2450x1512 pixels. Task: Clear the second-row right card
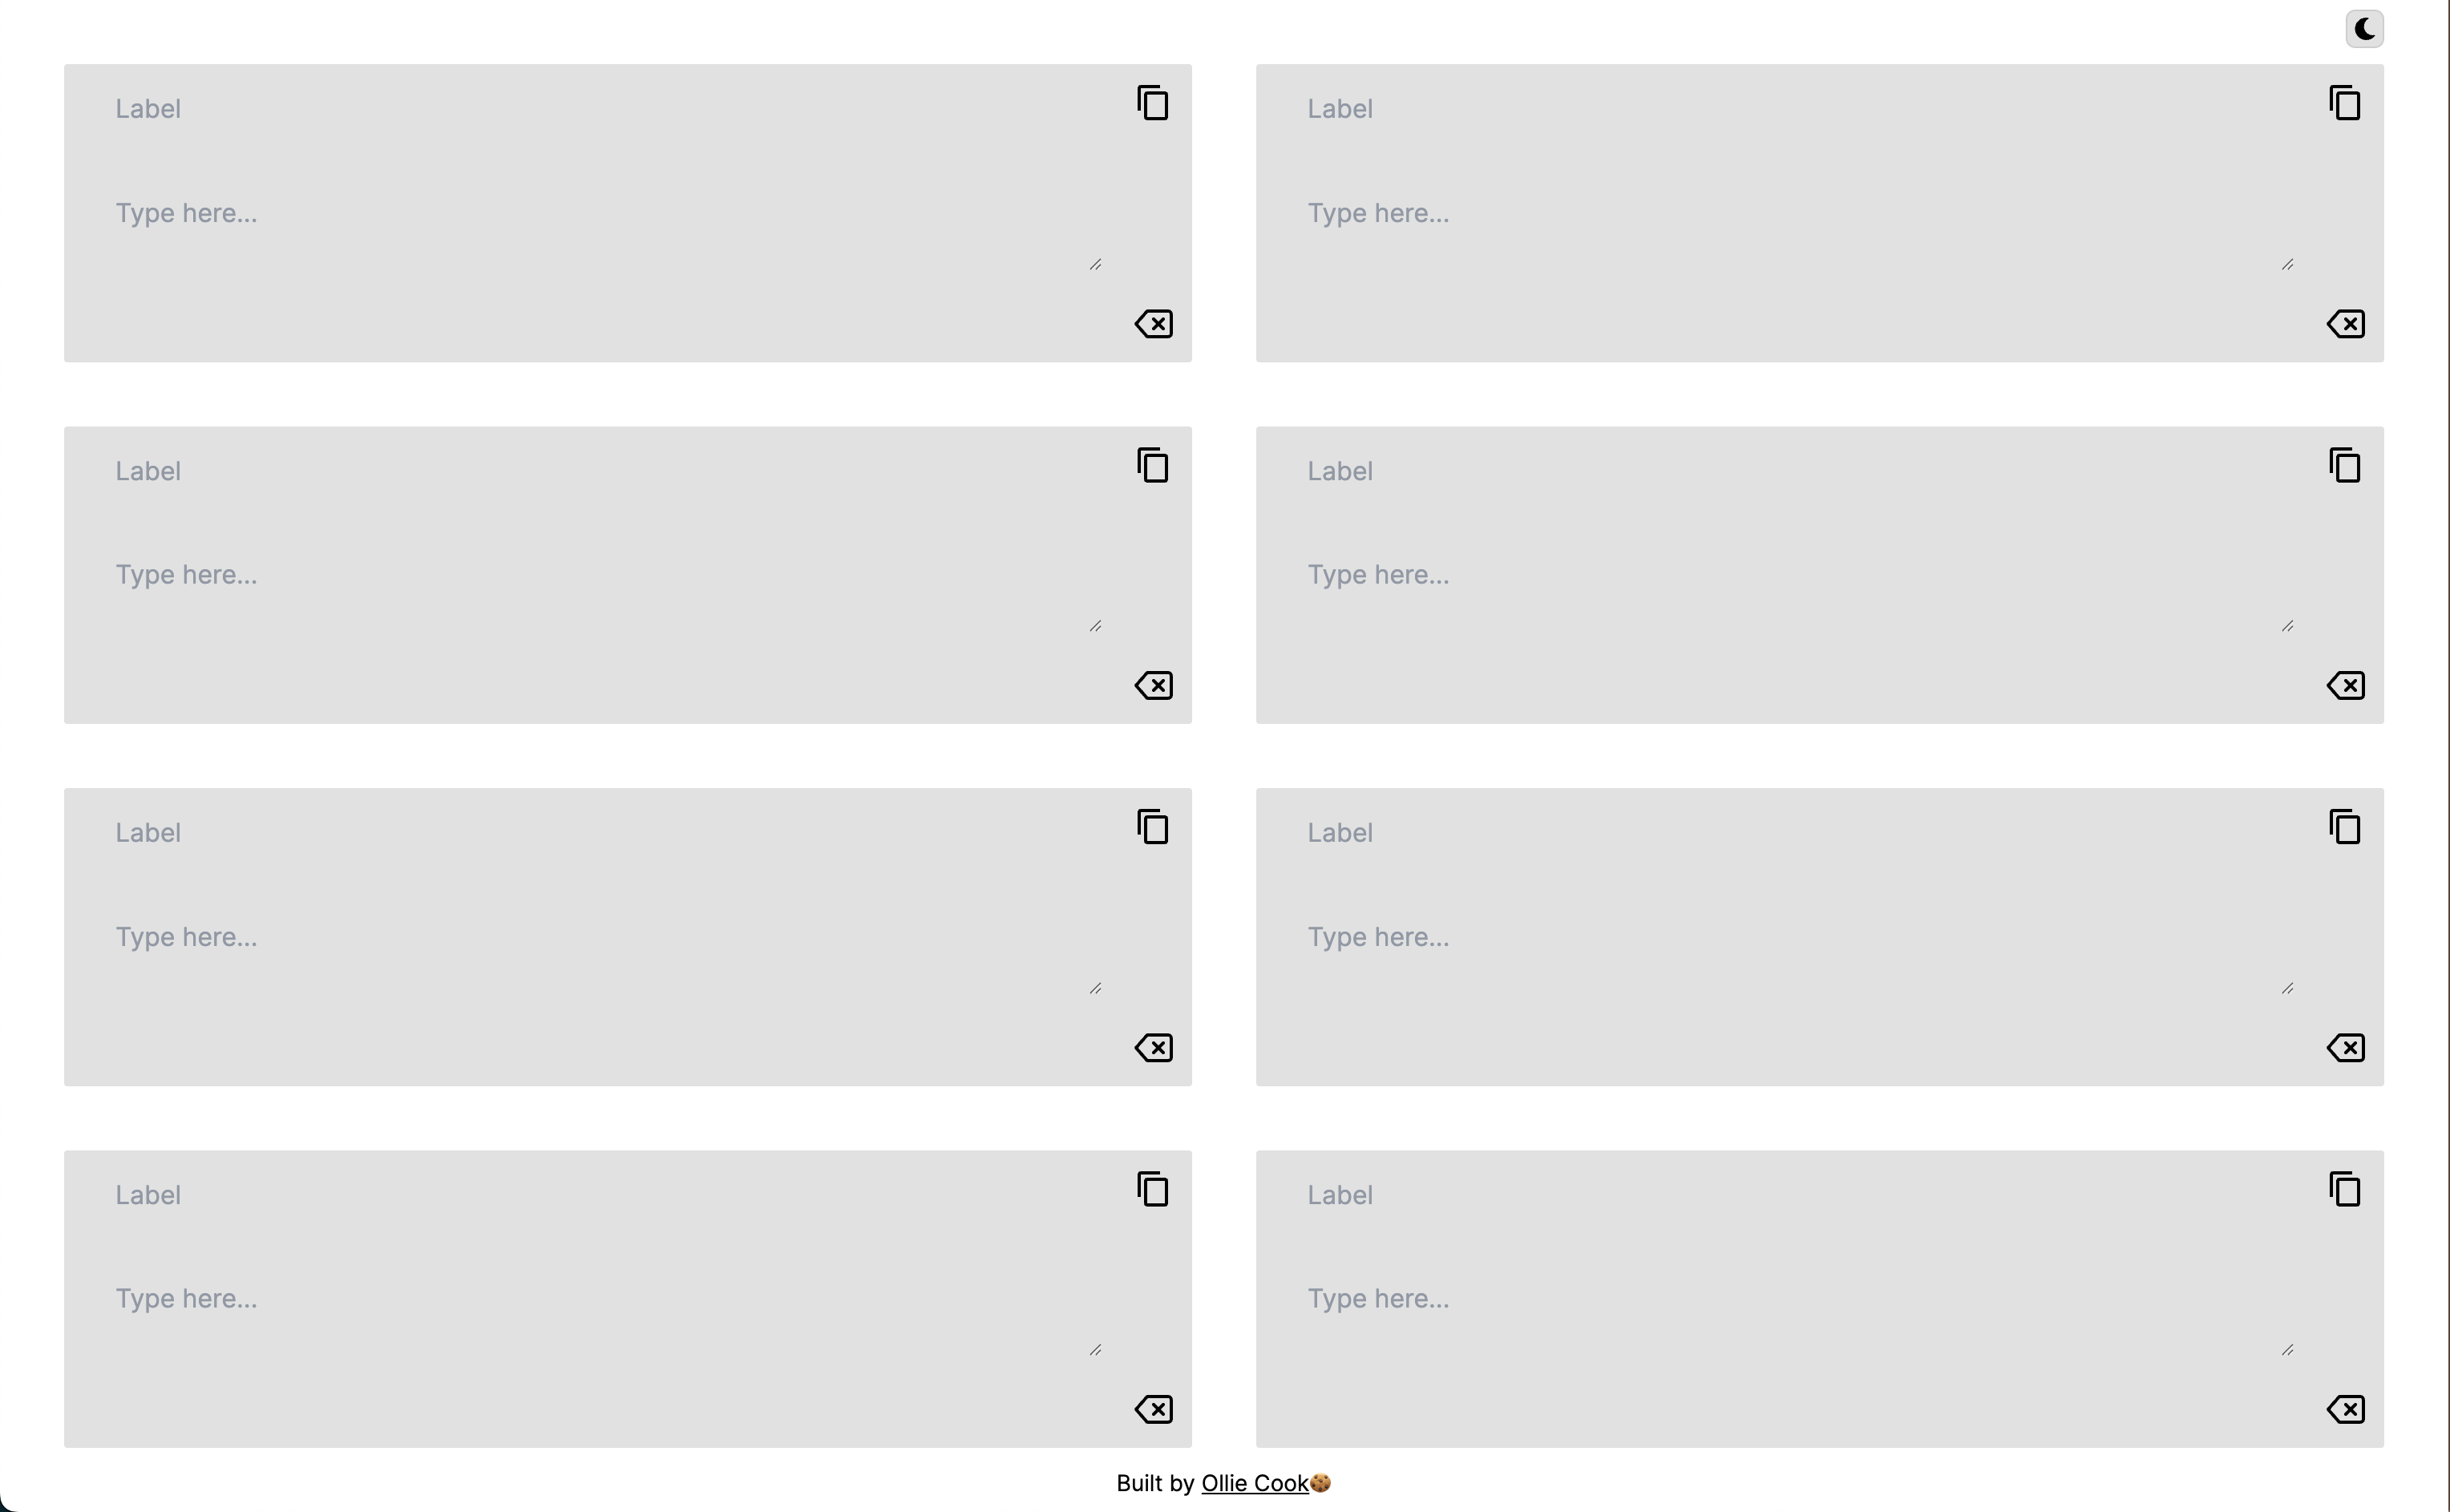(x=2346, y=686)
